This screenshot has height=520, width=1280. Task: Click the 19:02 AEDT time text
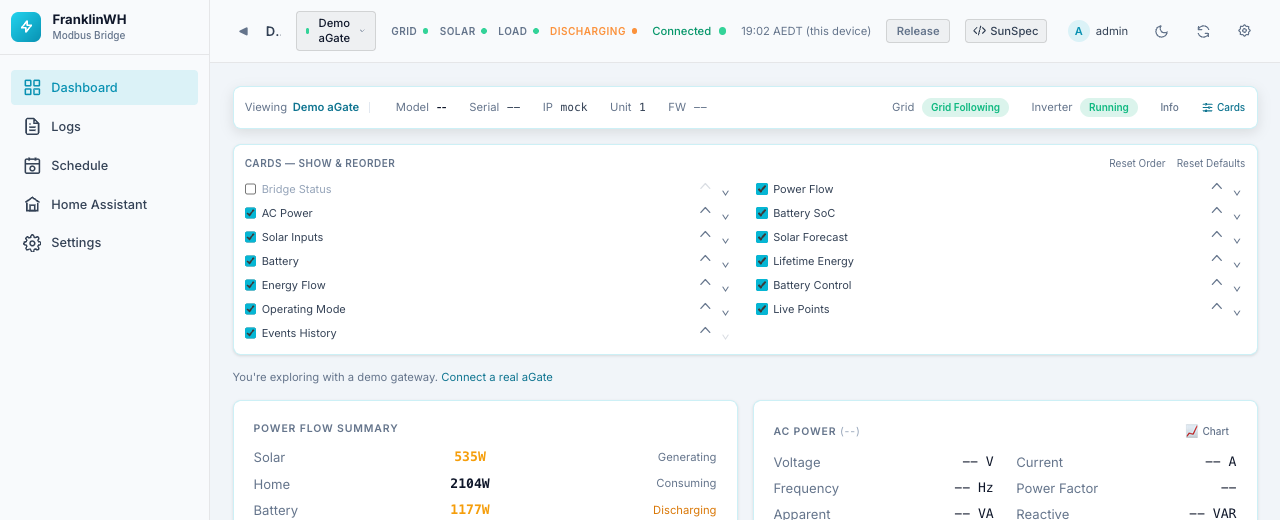pyautogui.click(x=806, y=31)
